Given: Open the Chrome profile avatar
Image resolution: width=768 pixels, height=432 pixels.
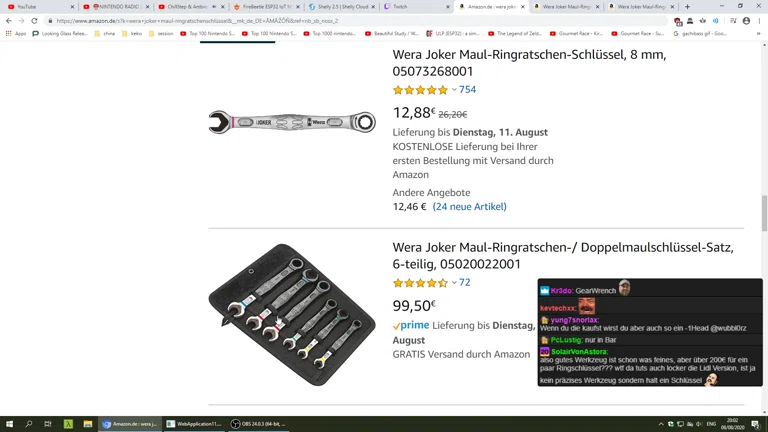Looking at the screenshot, I should coord(746,21).
